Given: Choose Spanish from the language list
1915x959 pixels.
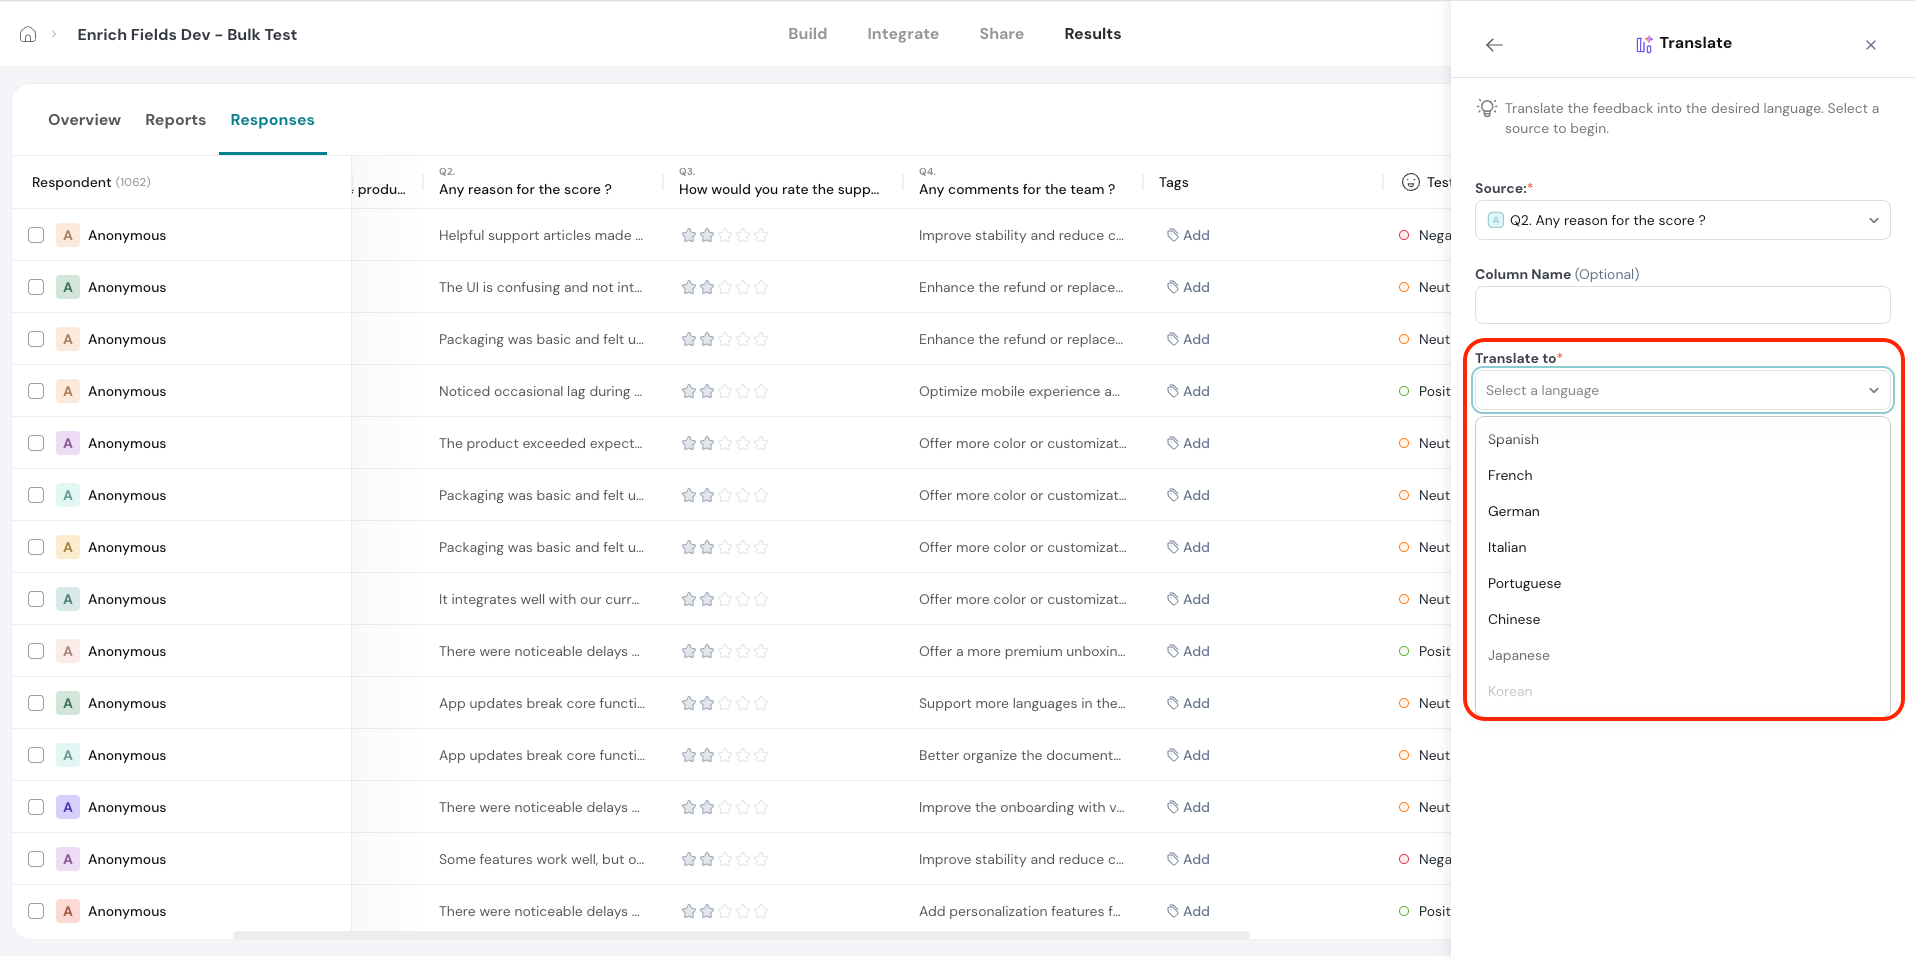Looking at the screenshot, I should pyautogui.click(x=1513, y=440).
